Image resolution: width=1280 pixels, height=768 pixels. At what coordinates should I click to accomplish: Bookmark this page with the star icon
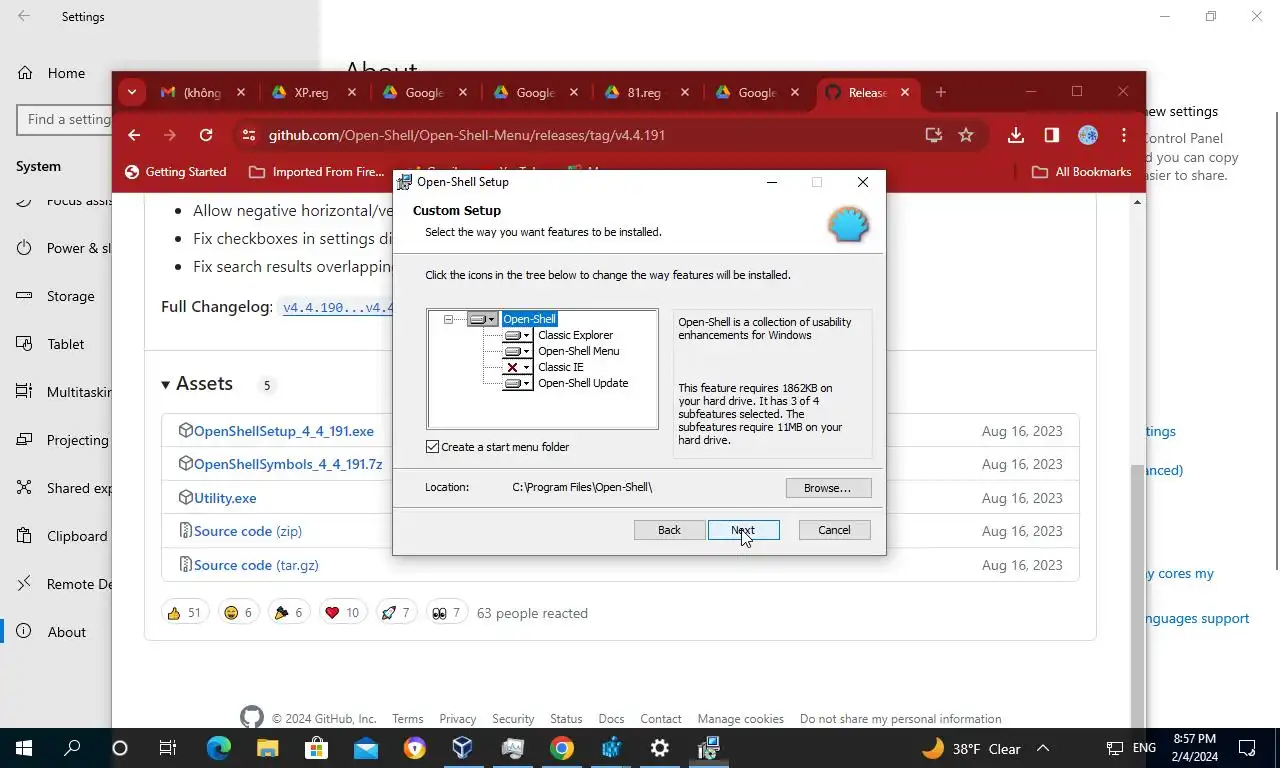click(x=966, y=135)
